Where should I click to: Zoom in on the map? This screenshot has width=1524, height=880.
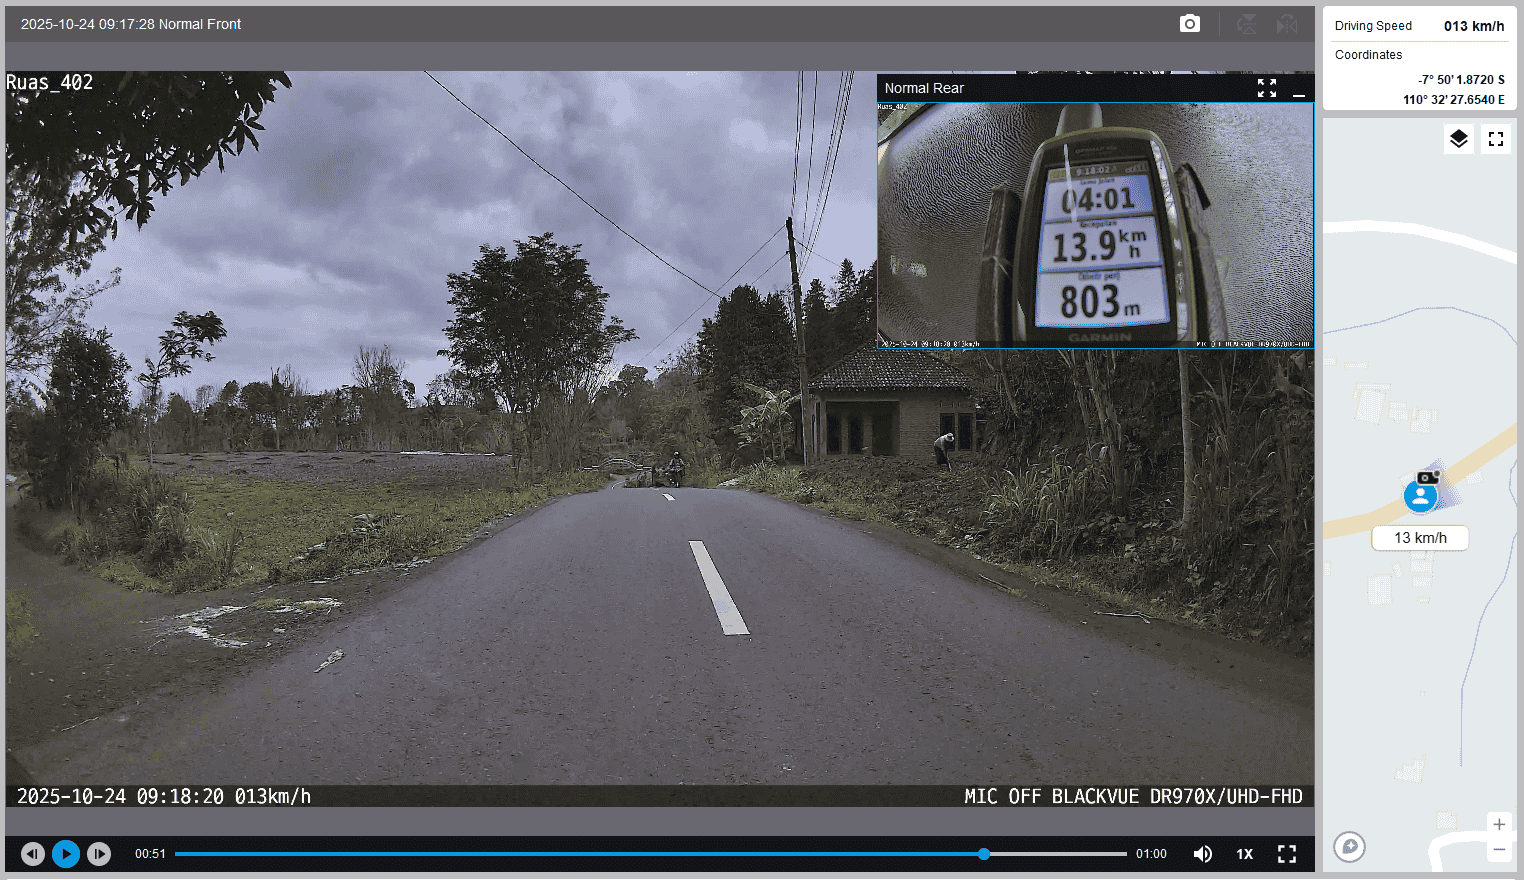pos(1498,825)
